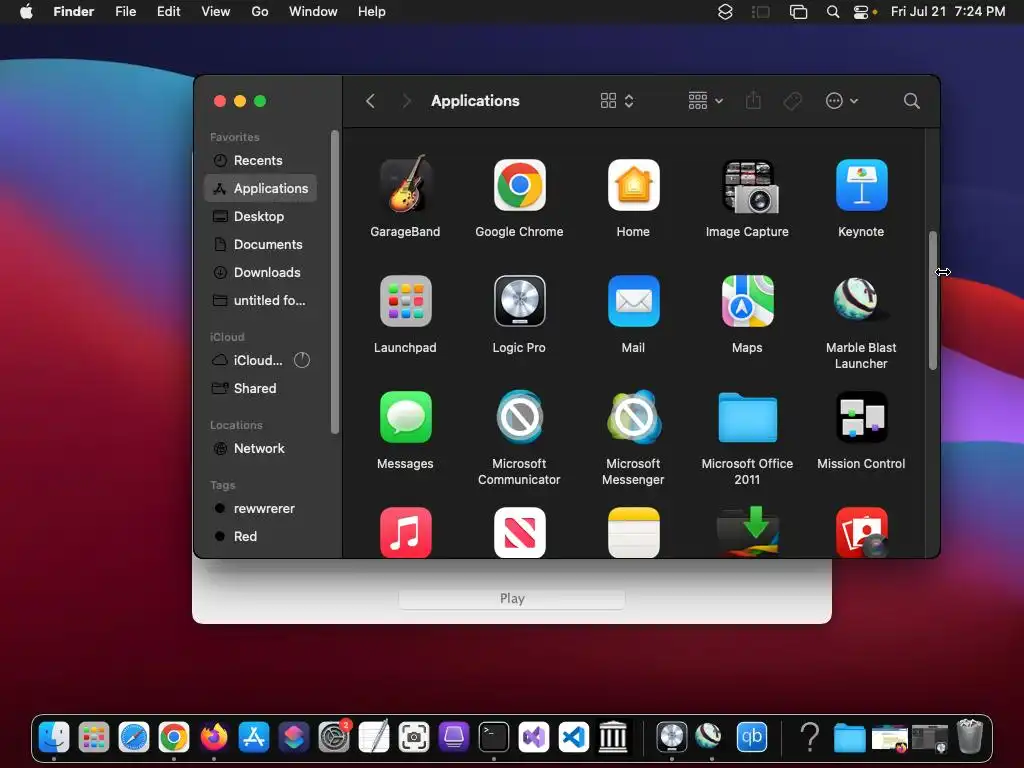Screen dimensions: 1024x768
Task: Select the Photo Booth app icon
Action: point(862,532)
